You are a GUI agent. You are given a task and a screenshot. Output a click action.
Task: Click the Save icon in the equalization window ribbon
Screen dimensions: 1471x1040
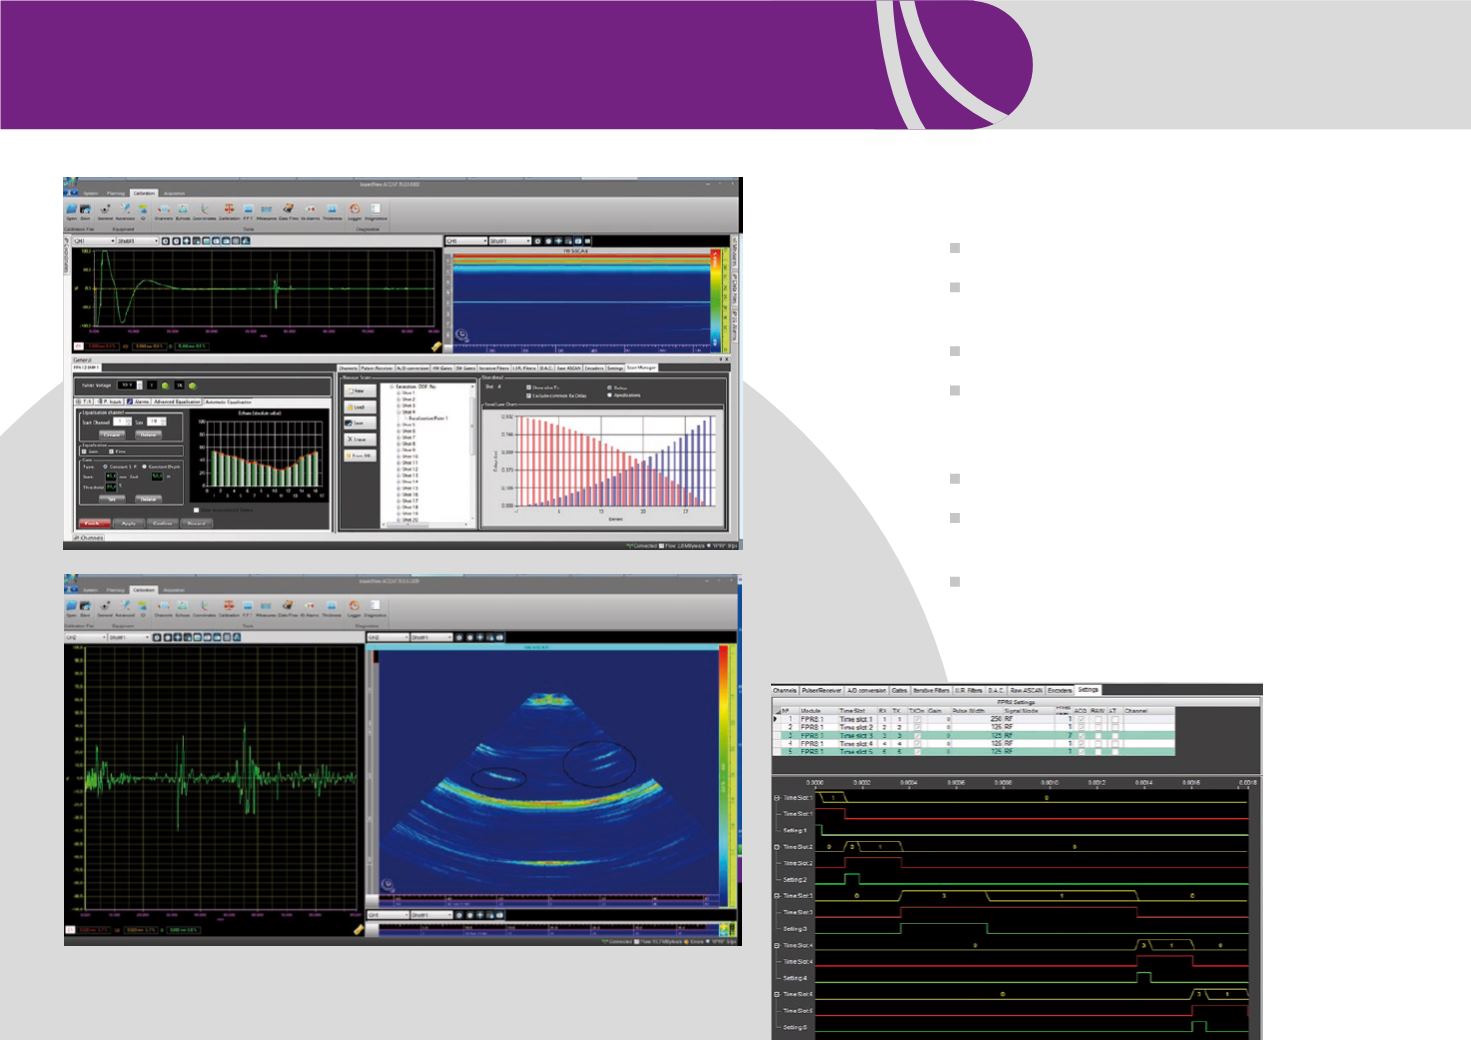tap(85, 210)
